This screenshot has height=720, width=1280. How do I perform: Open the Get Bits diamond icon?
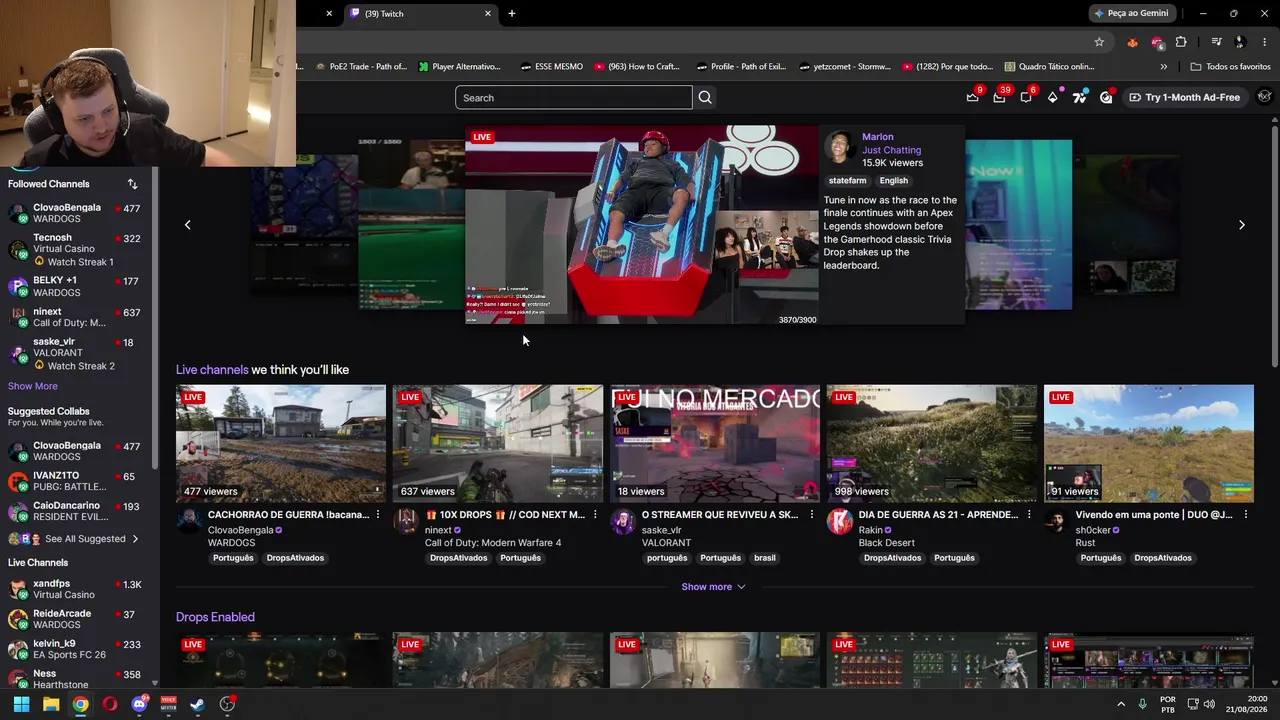click(x=1053, y=97)
